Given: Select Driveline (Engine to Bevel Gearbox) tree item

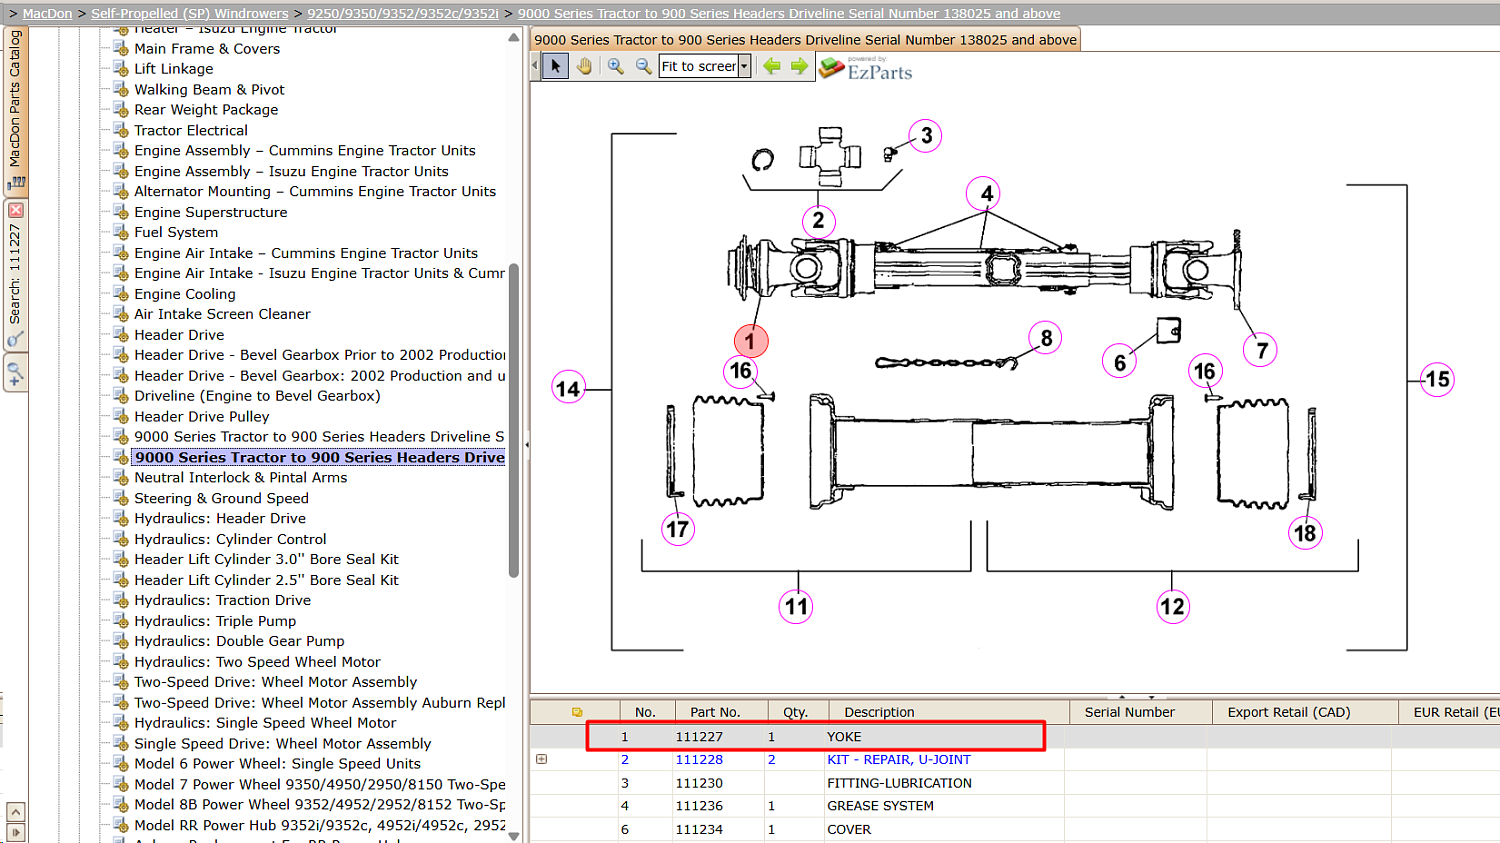Looking at the screenshot, I should pyautogui.click(x=257, y=396).
